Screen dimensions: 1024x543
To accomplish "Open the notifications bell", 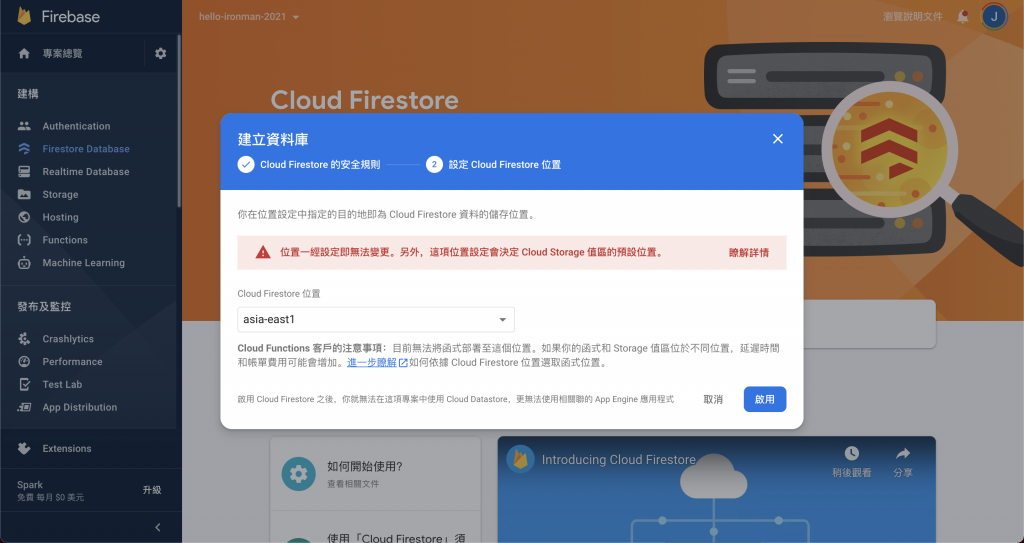I will 963,17.
